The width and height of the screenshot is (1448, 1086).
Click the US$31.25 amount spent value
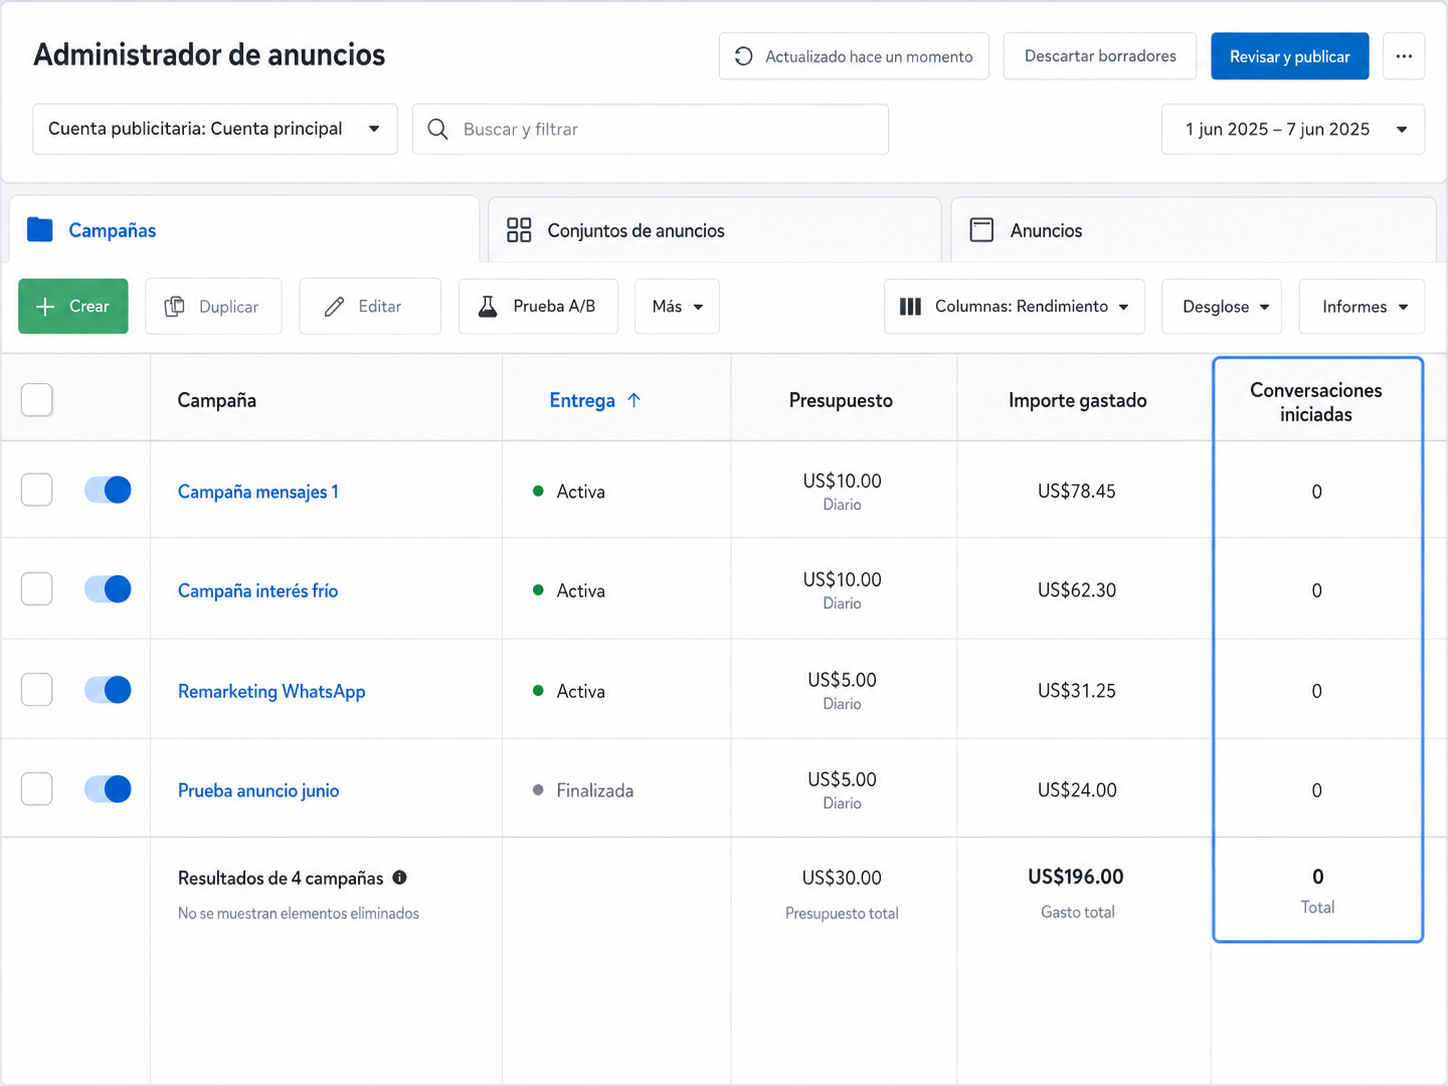[1077, 690]
